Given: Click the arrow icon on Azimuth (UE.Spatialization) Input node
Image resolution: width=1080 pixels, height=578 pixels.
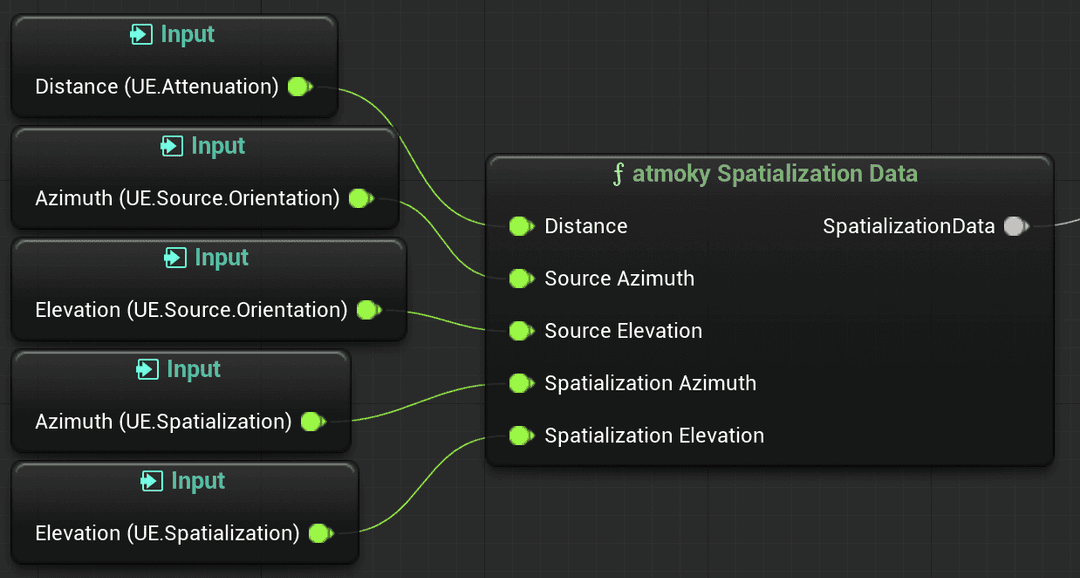Looking at the screenshot, I should click(148, 369).
